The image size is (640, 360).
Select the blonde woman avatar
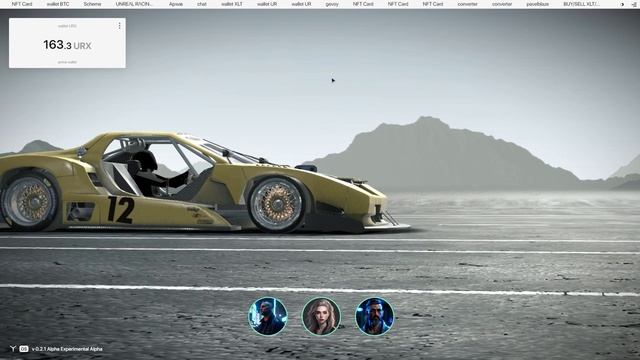coord(321,316)
